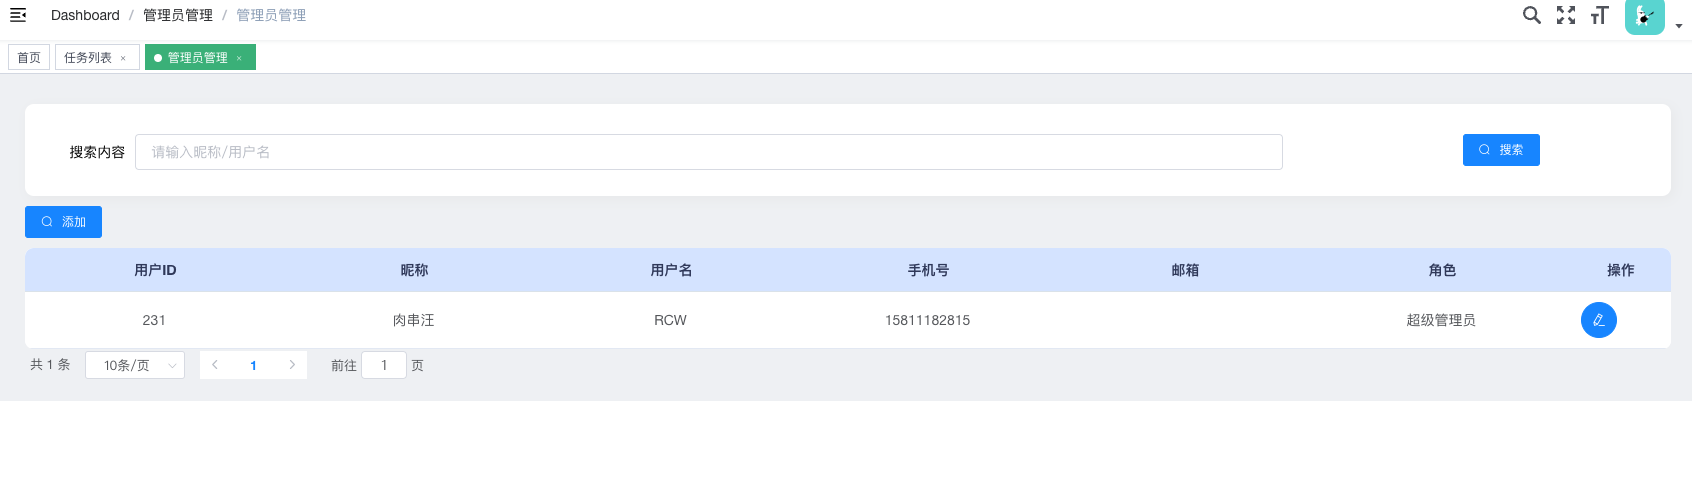Click the Dashboard breadcrumb link
The width and height of the screenshot is (1692, 479).
(85, 15)
